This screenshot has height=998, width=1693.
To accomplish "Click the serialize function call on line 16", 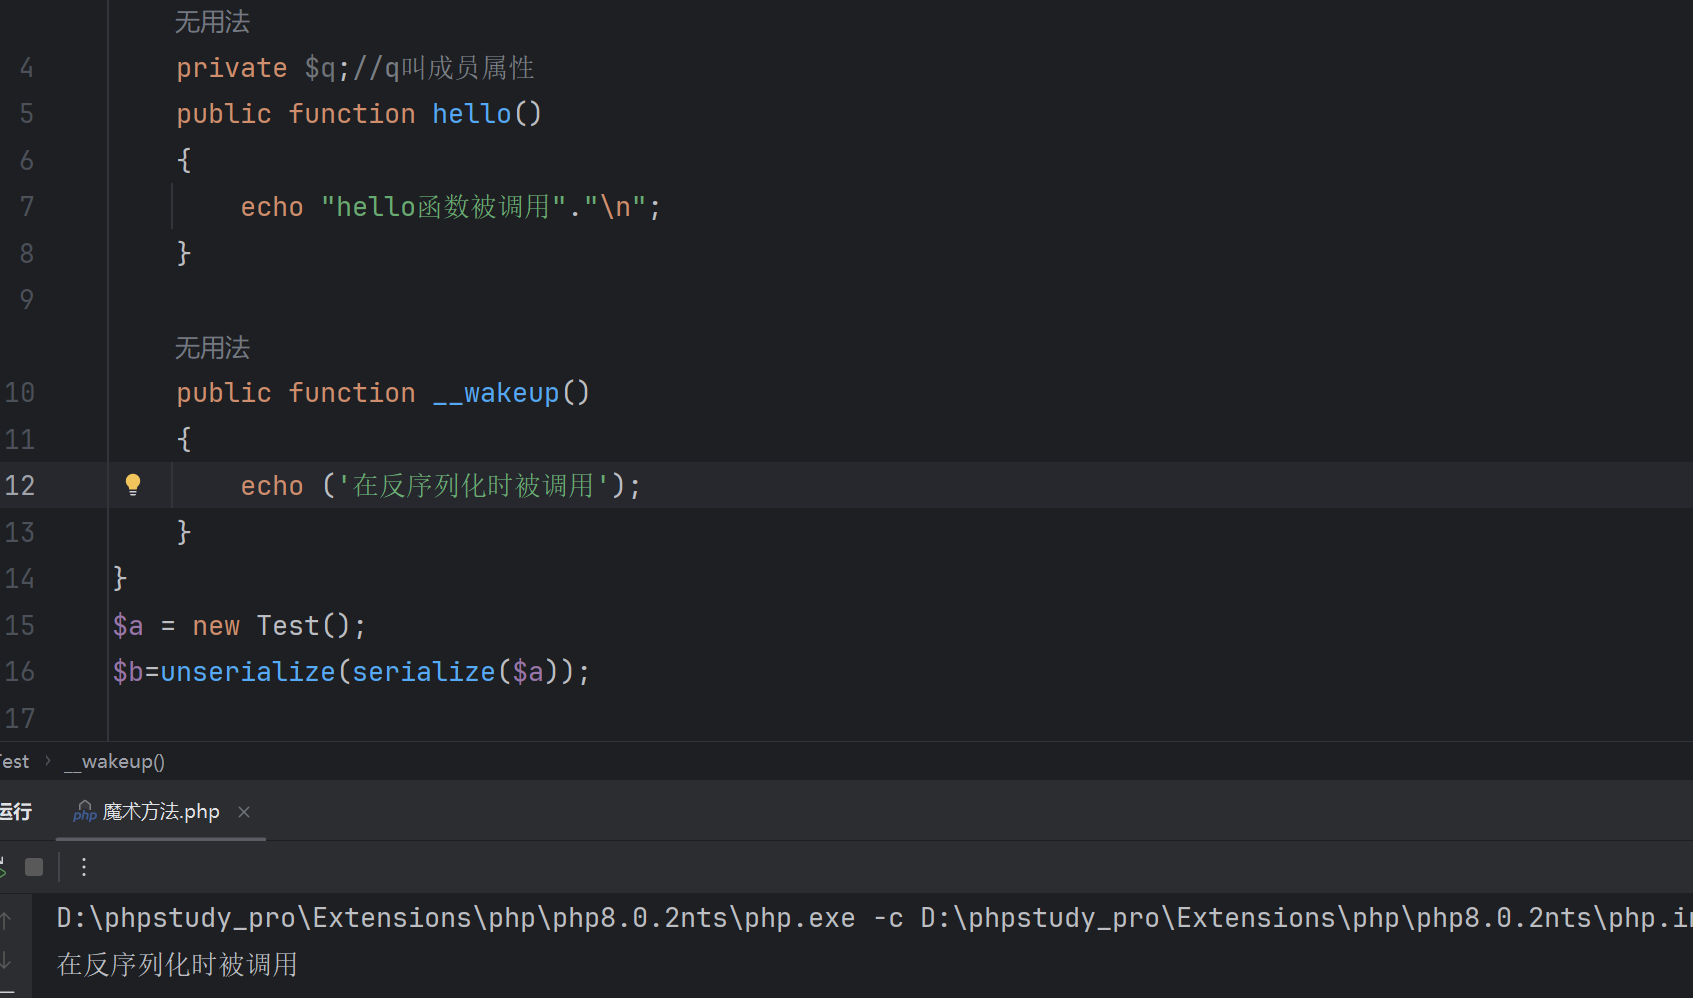I will pyautogui.click(x=424, y=672).
